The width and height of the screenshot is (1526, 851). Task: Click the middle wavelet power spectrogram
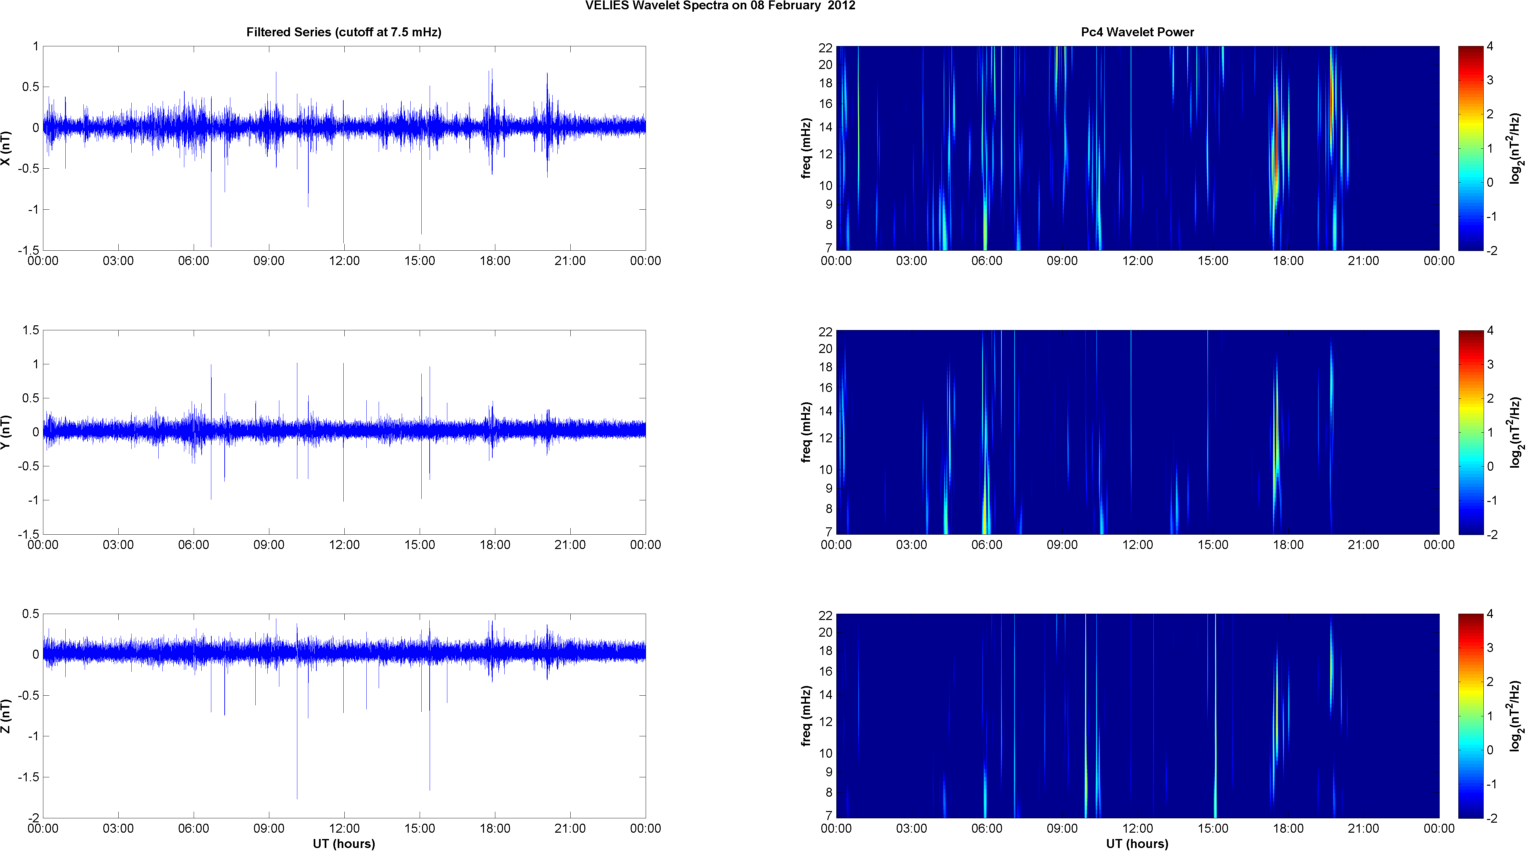pos(1137,432)
